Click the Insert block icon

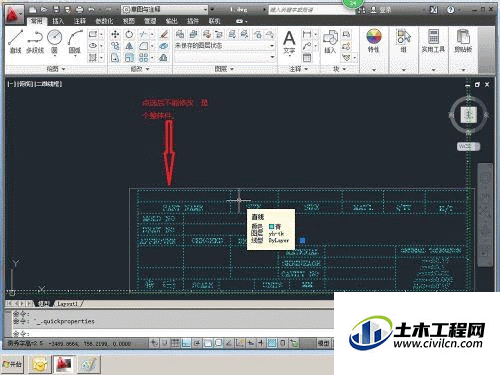(330, 42)
